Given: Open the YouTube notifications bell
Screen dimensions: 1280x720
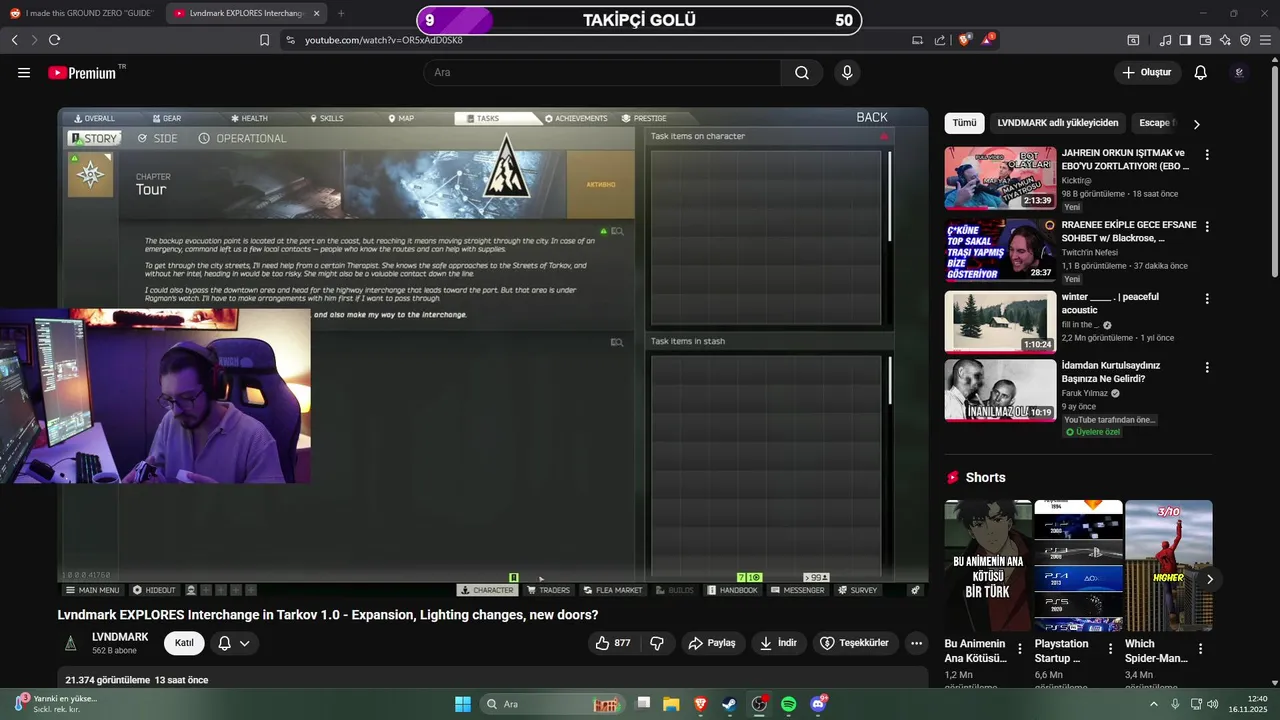Looking at the screenshot, I should pyautogui.click(x=1201, y=73).
